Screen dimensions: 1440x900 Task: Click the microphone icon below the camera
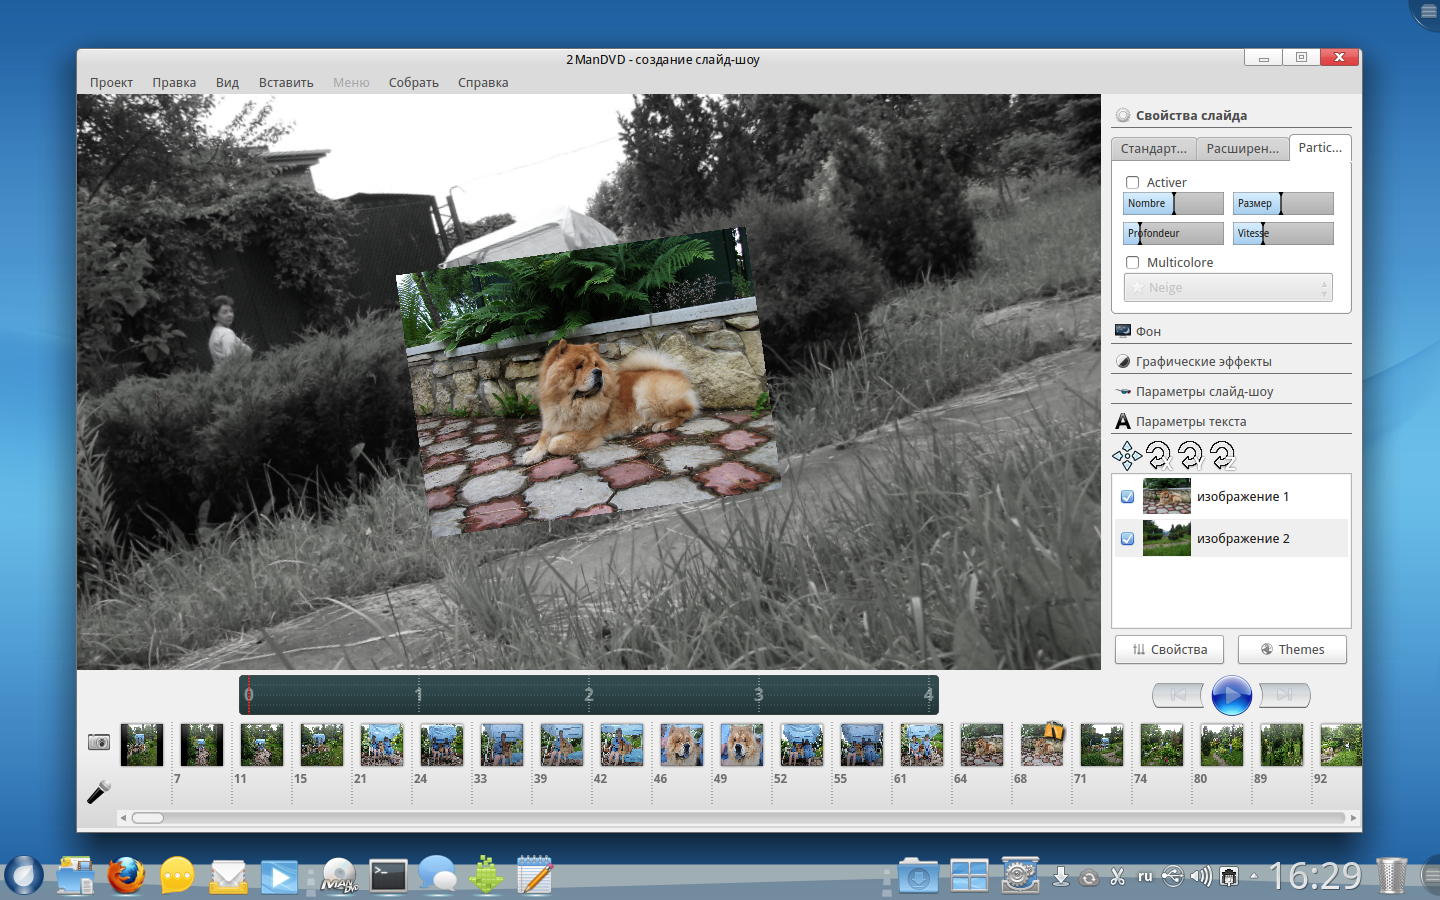98,792
